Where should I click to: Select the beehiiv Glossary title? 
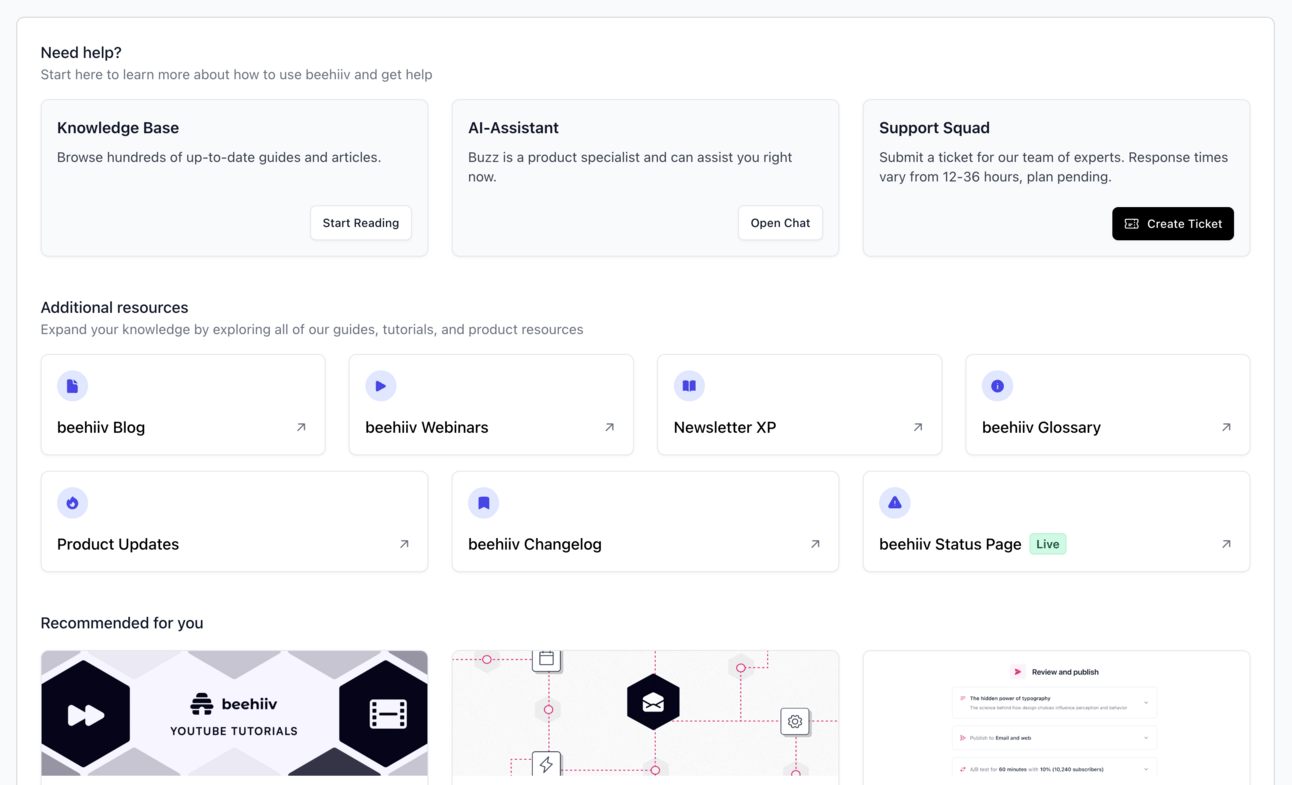tap(1041, 427)
